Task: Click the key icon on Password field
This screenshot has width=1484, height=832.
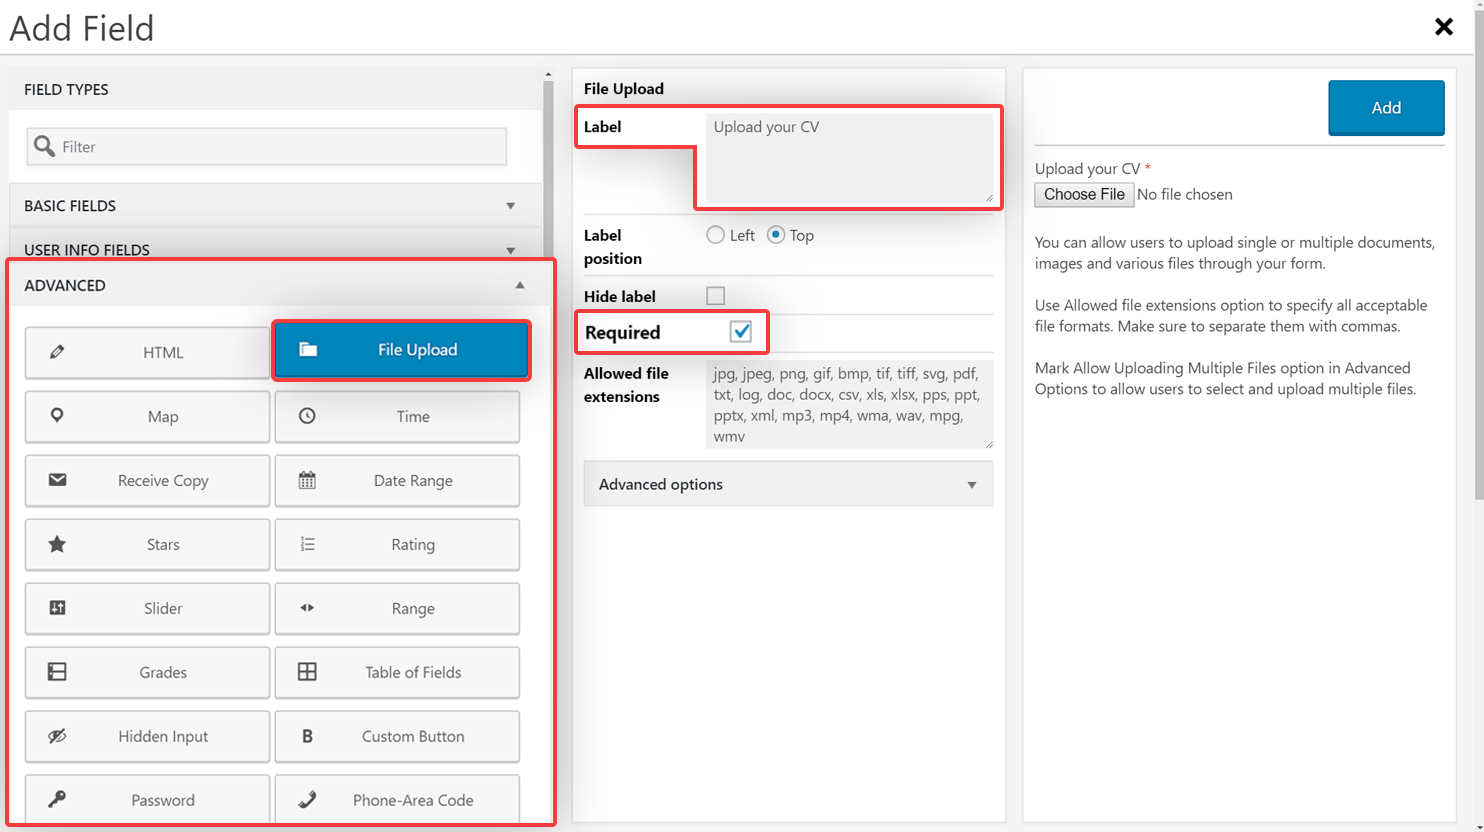Action: coord(57,799)
